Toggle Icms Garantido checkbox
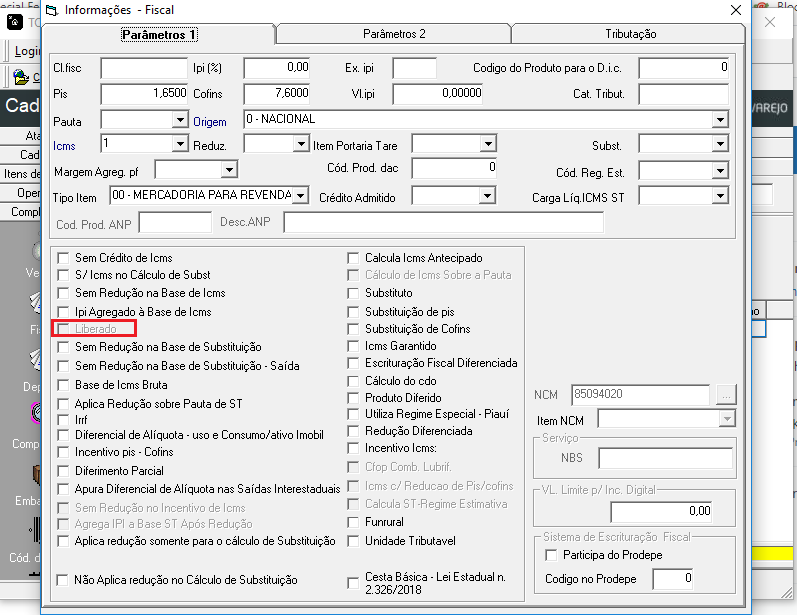Screen dimensions: 797x615 tap(353, 347)
